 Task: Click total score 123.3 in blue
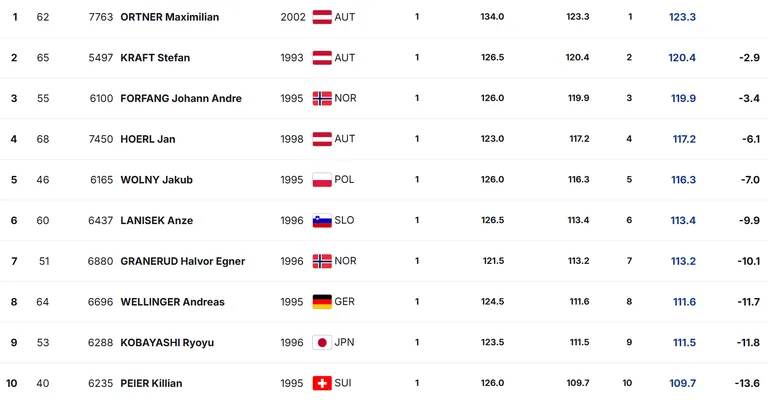(682, 17)
